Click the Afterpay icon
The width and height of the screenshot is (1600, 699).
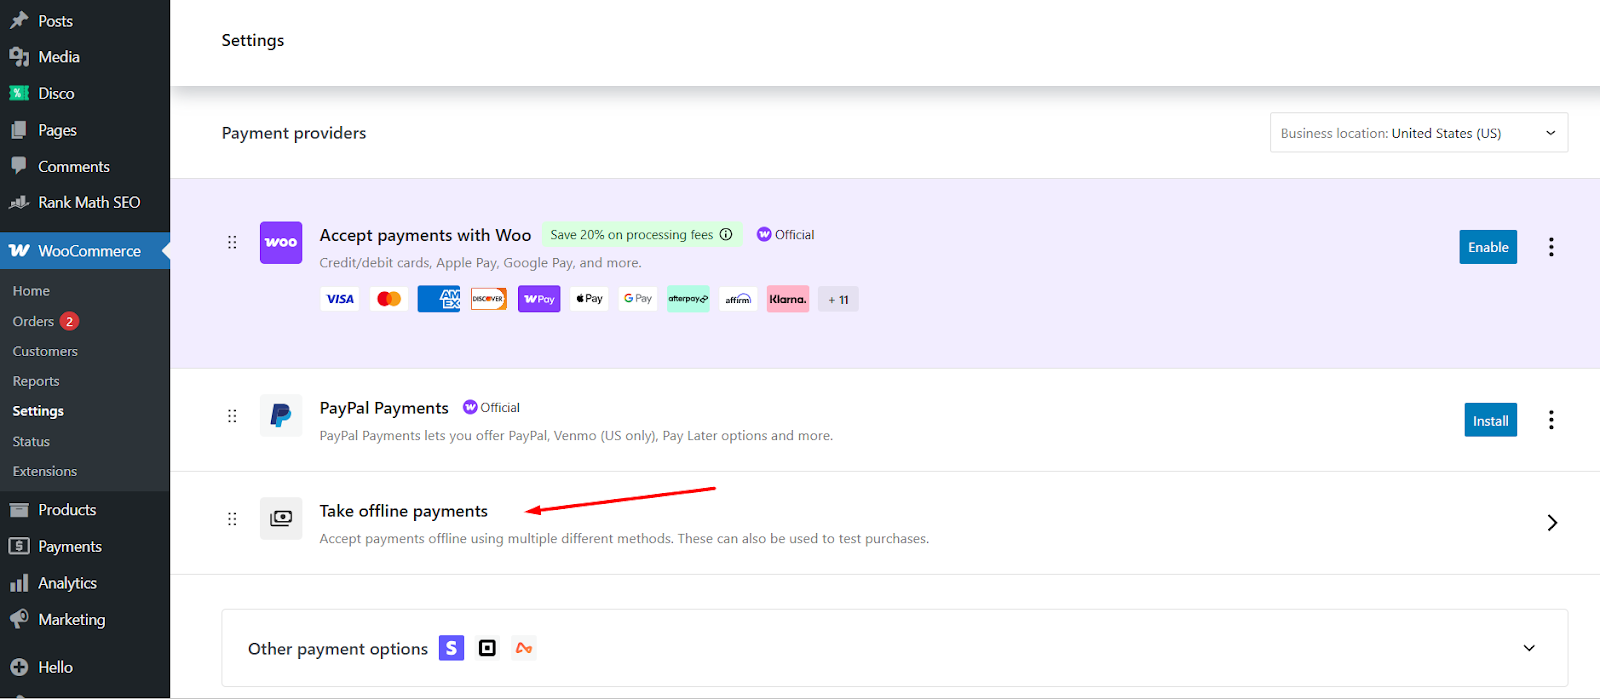688,299
